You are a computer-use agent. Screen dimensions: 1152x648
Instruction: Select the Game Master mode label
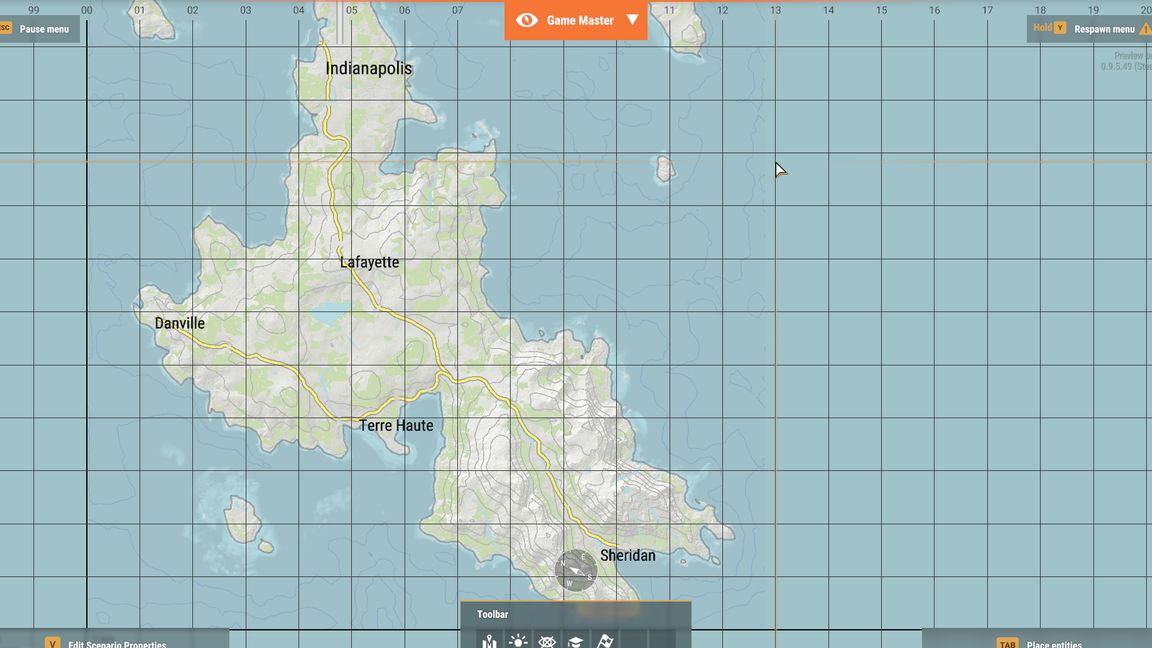(580, 20)
